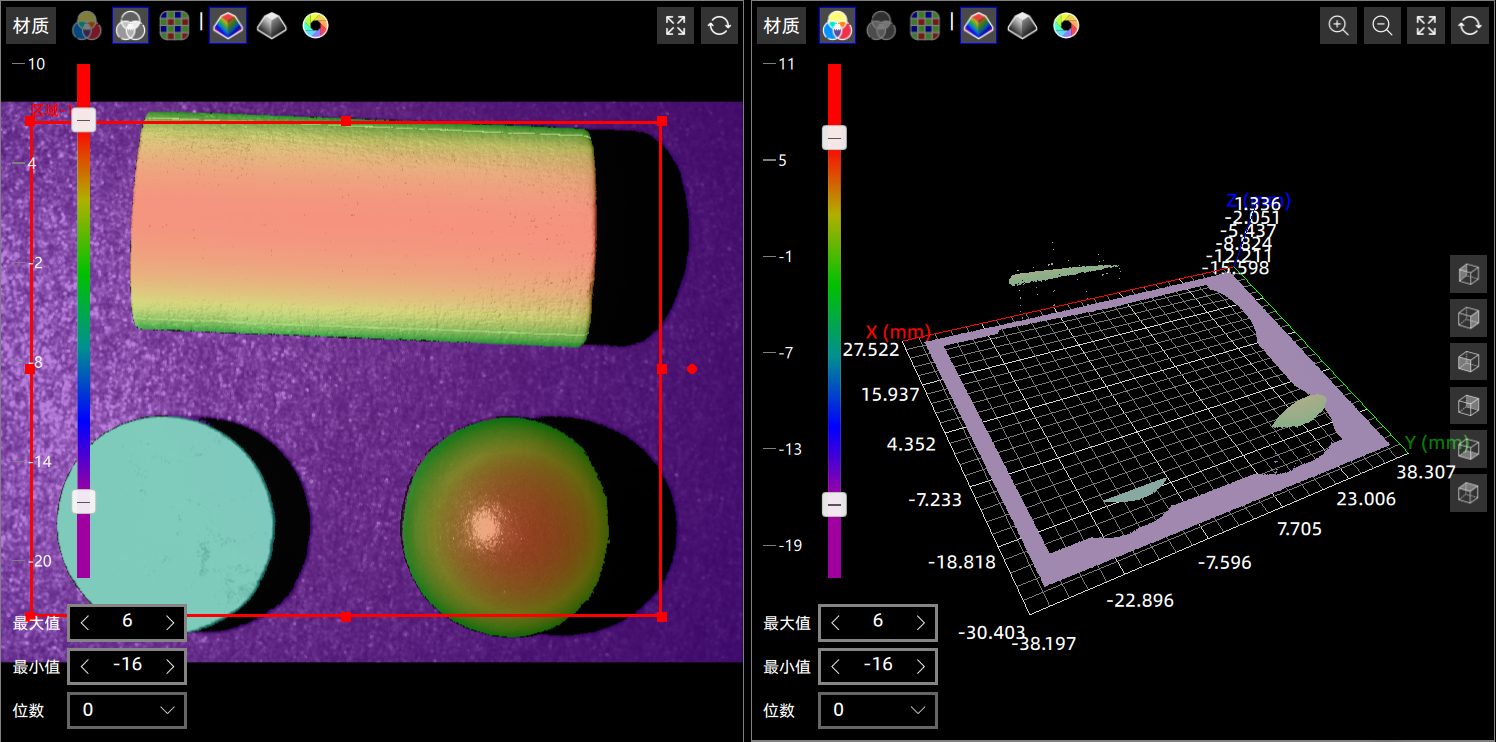
Task: Toggle the rainbow pyramid height map in left panel
Action: coord(228,26)
